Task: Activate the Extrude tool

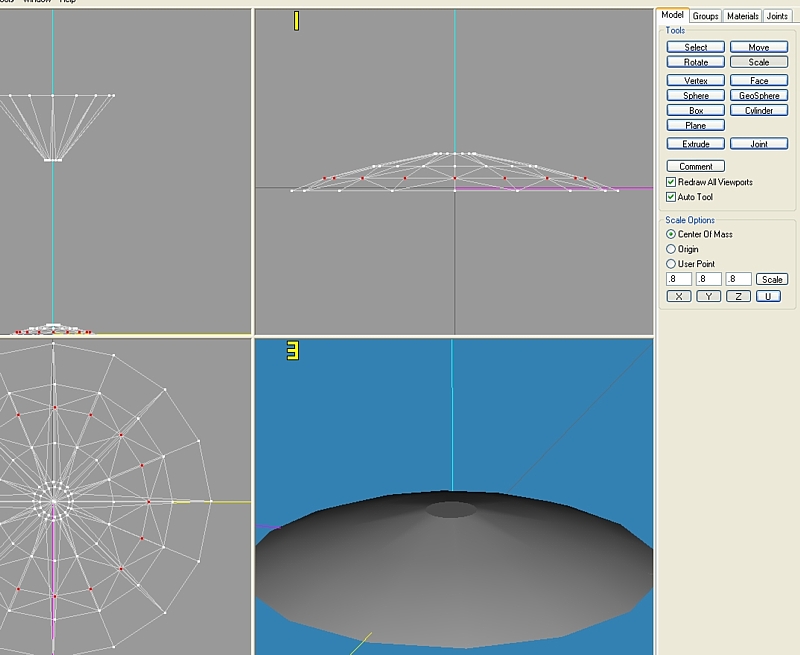Action: tap(696, 144)
